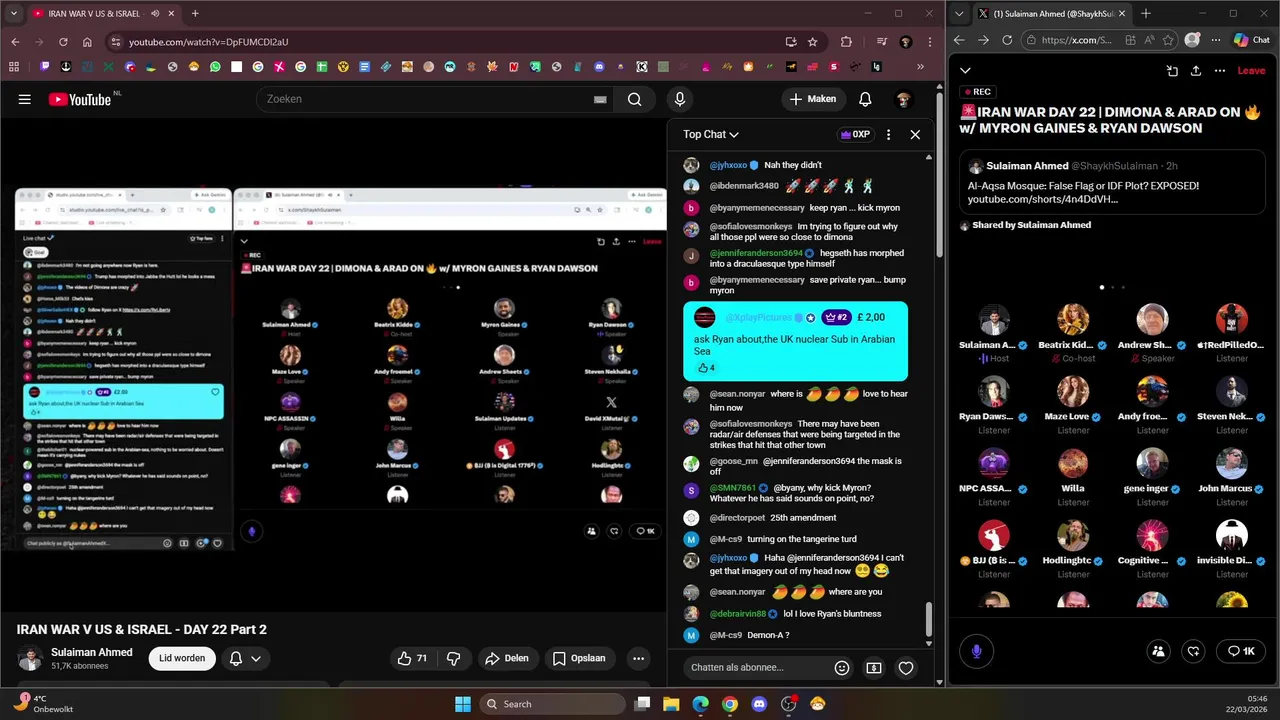
Task: Click the taskbar Search box
Action: [x=552, y=704]
